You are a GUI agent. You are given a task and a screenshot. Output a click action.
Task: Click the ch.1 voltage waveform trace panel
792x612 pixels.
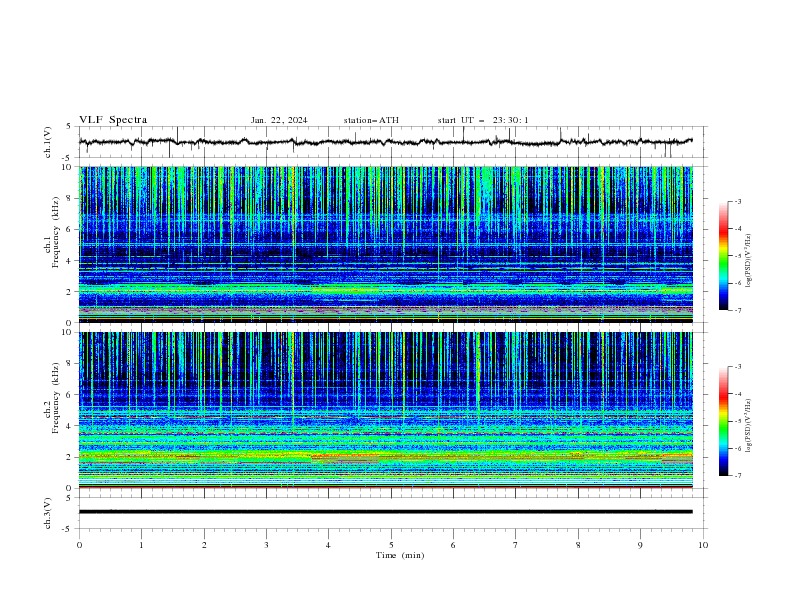pyautogui.click(x=392, y=142)
